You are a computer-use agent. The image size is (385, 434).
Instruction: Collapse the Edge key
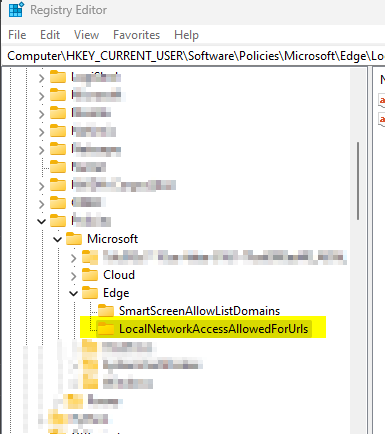(74, 293)
